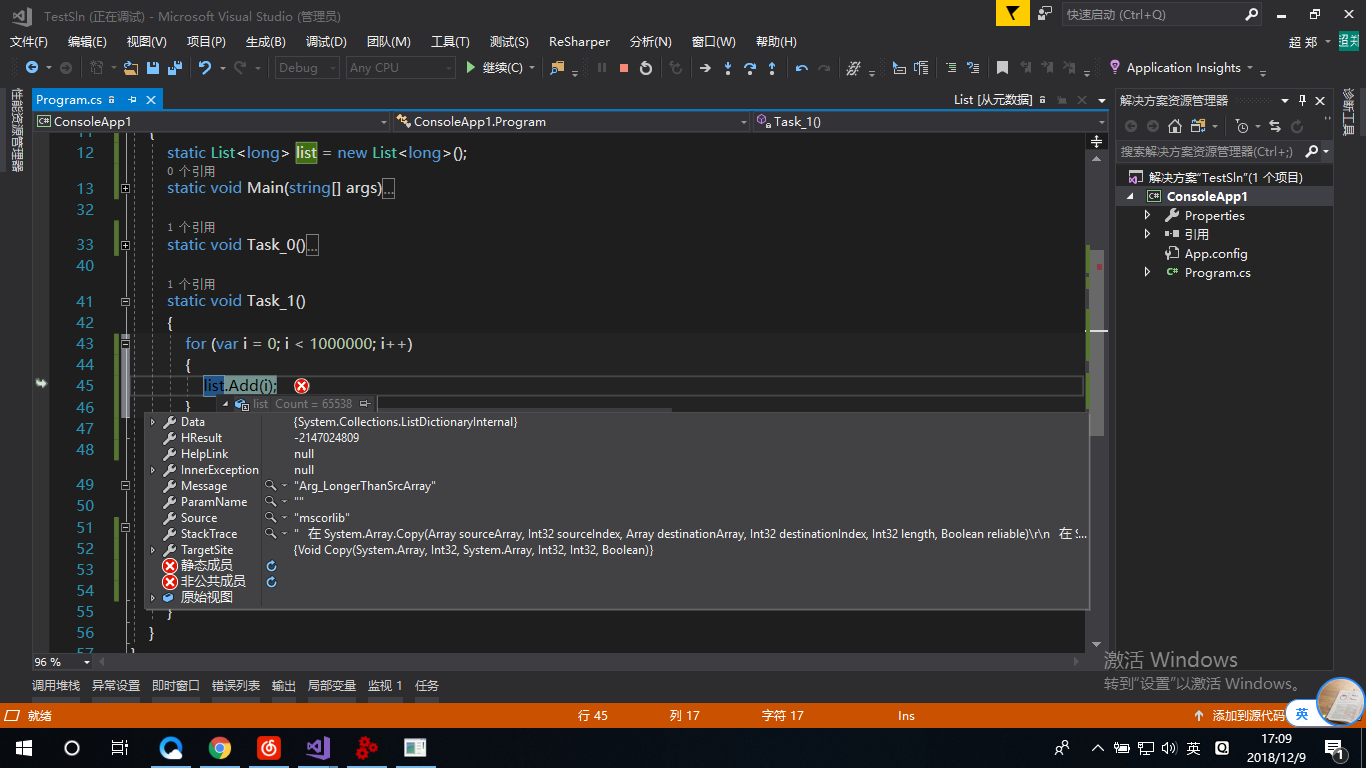Viewport: 1366px width, 768px height.
Task: Open the 局部变量 locals tab
Action: (x=332, y=686)
